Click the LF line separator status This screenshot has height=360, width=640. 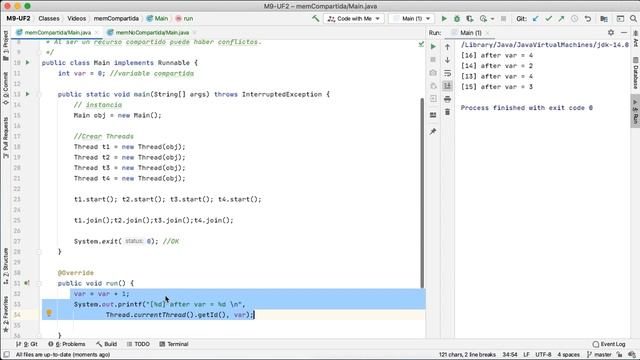527,354
